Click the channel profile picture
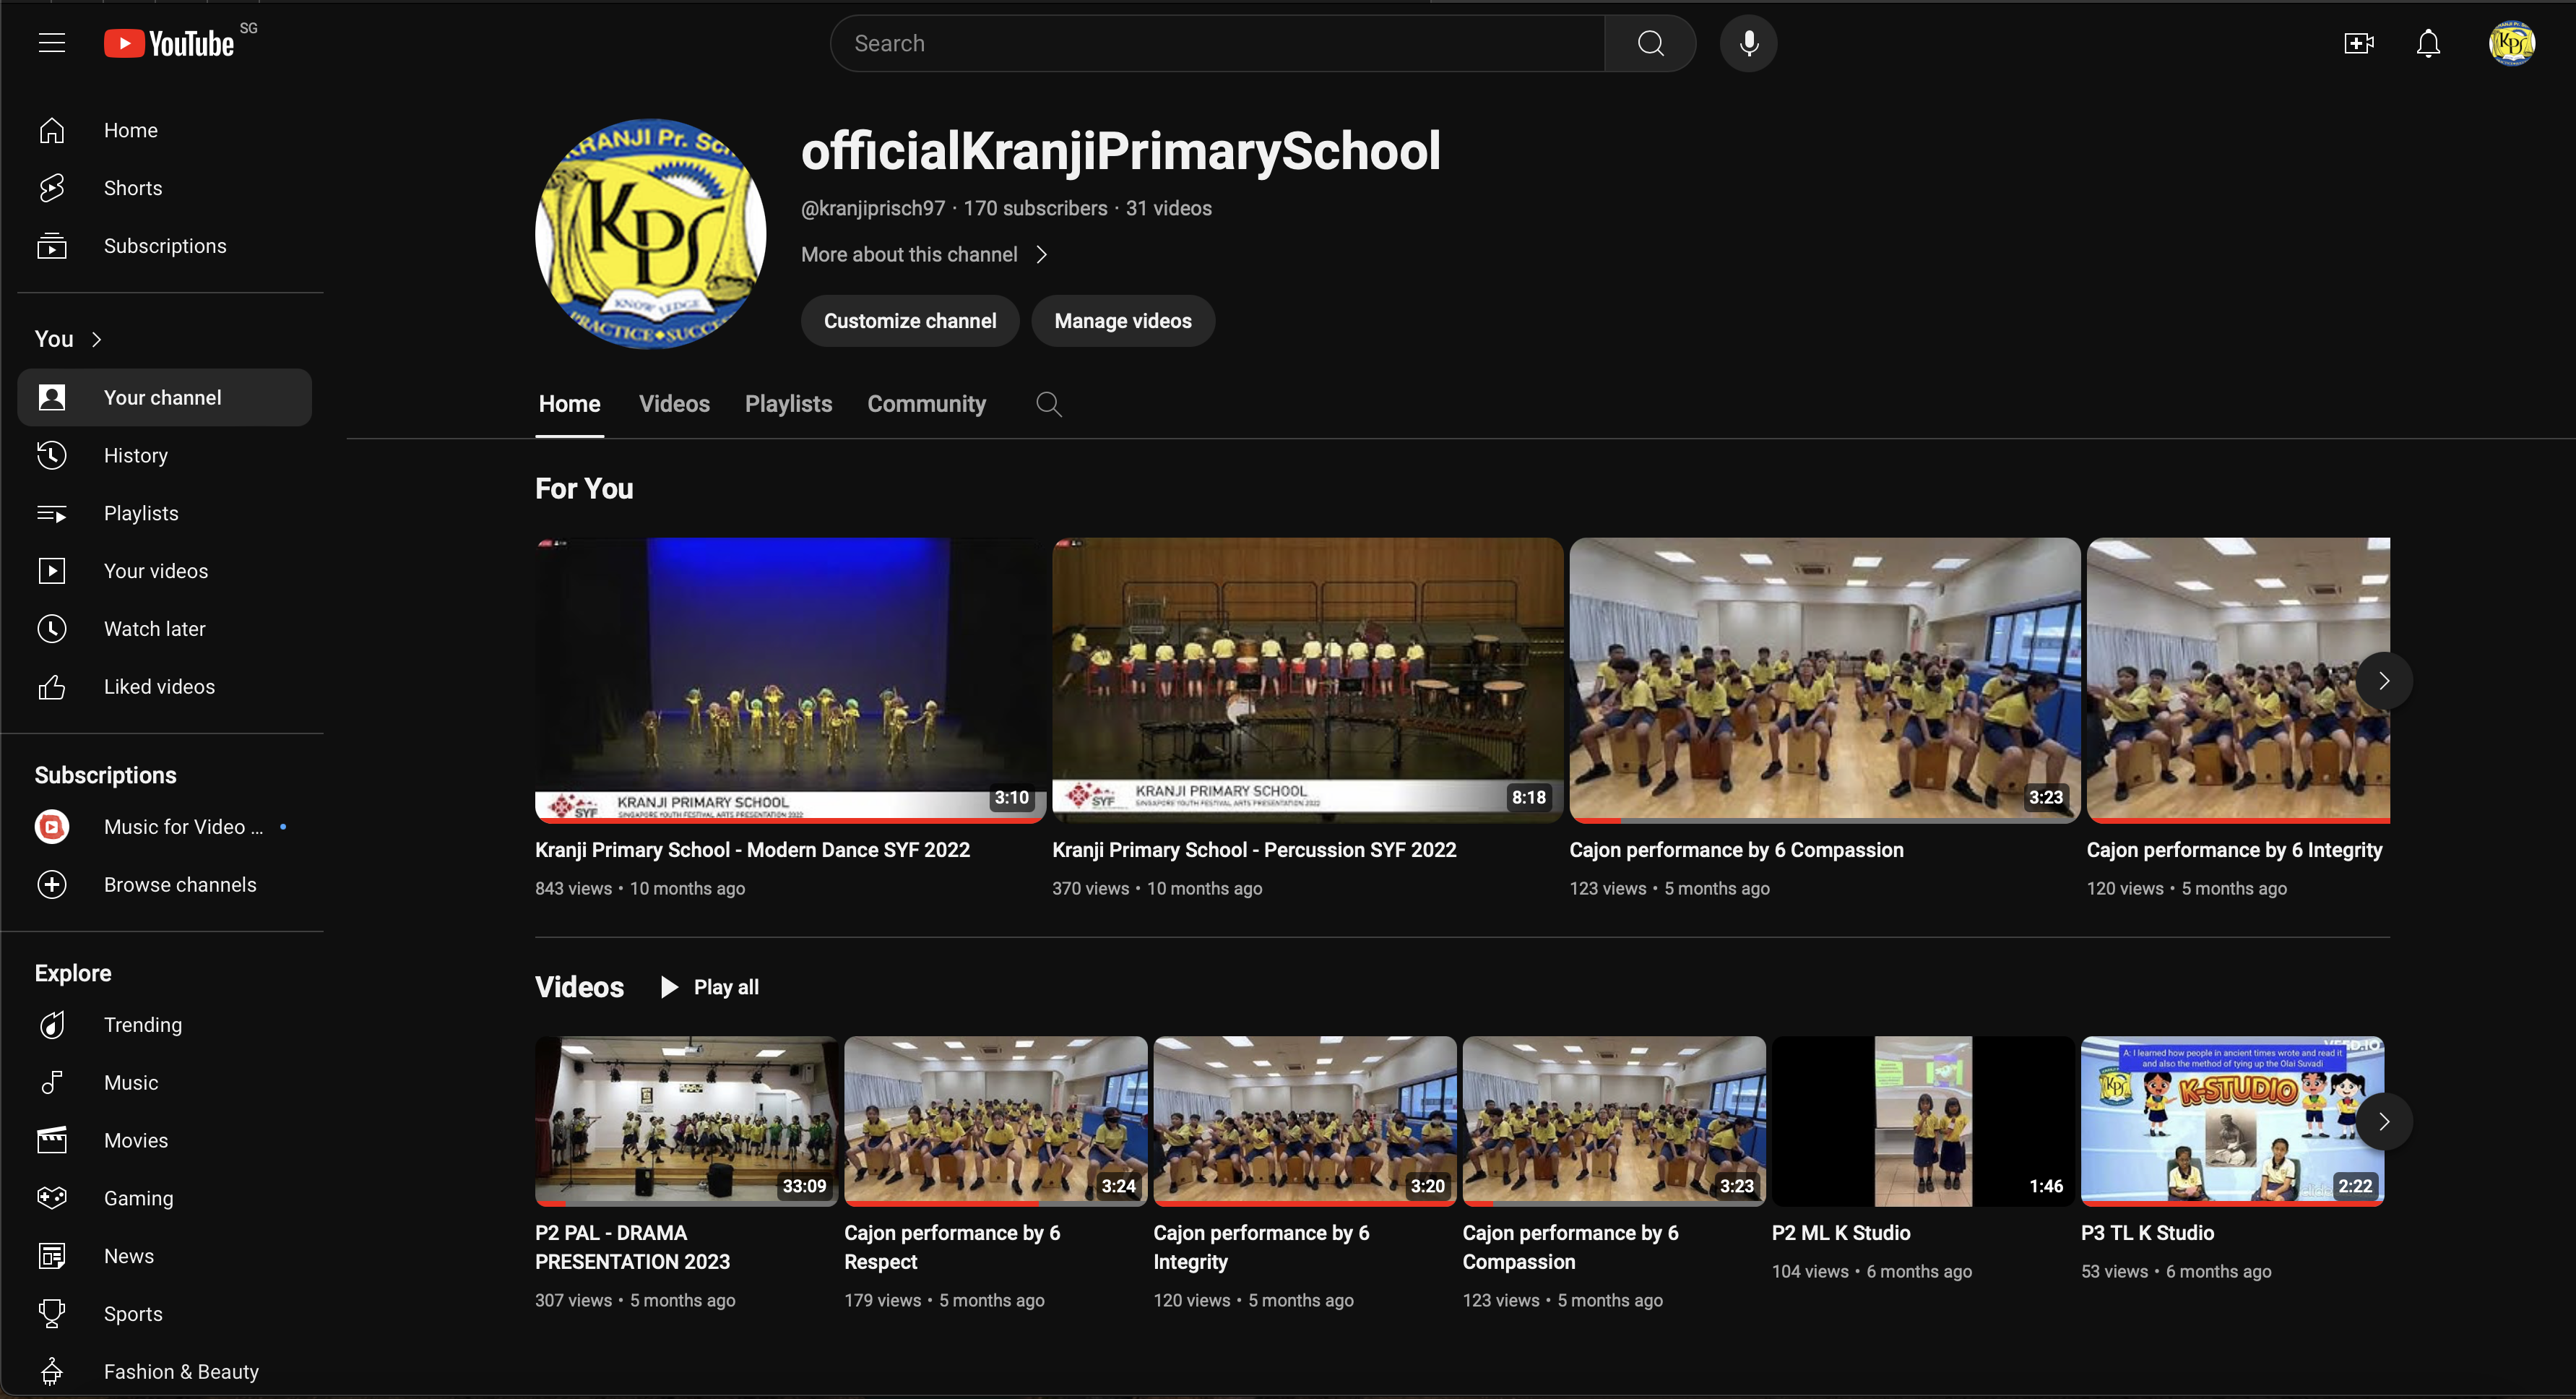The image size is (2576, 1399). [651, 234]
